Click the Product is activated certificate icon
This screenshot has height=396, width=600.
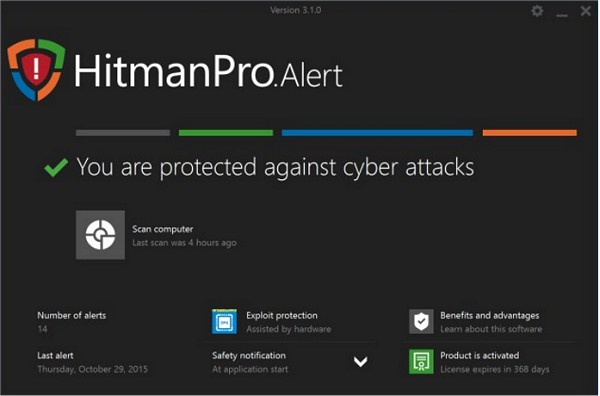coord(421,361)
